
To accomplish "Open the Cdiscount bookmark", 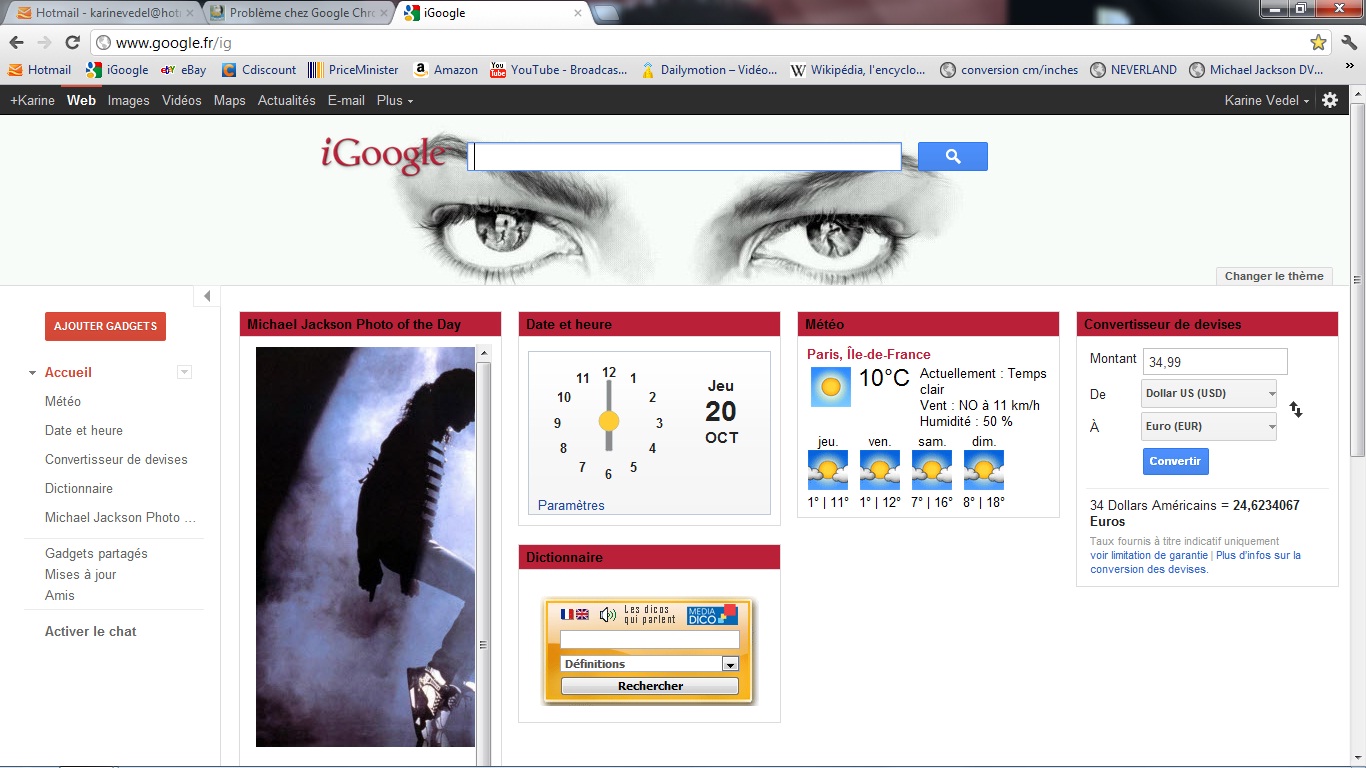I will [259, 70].
